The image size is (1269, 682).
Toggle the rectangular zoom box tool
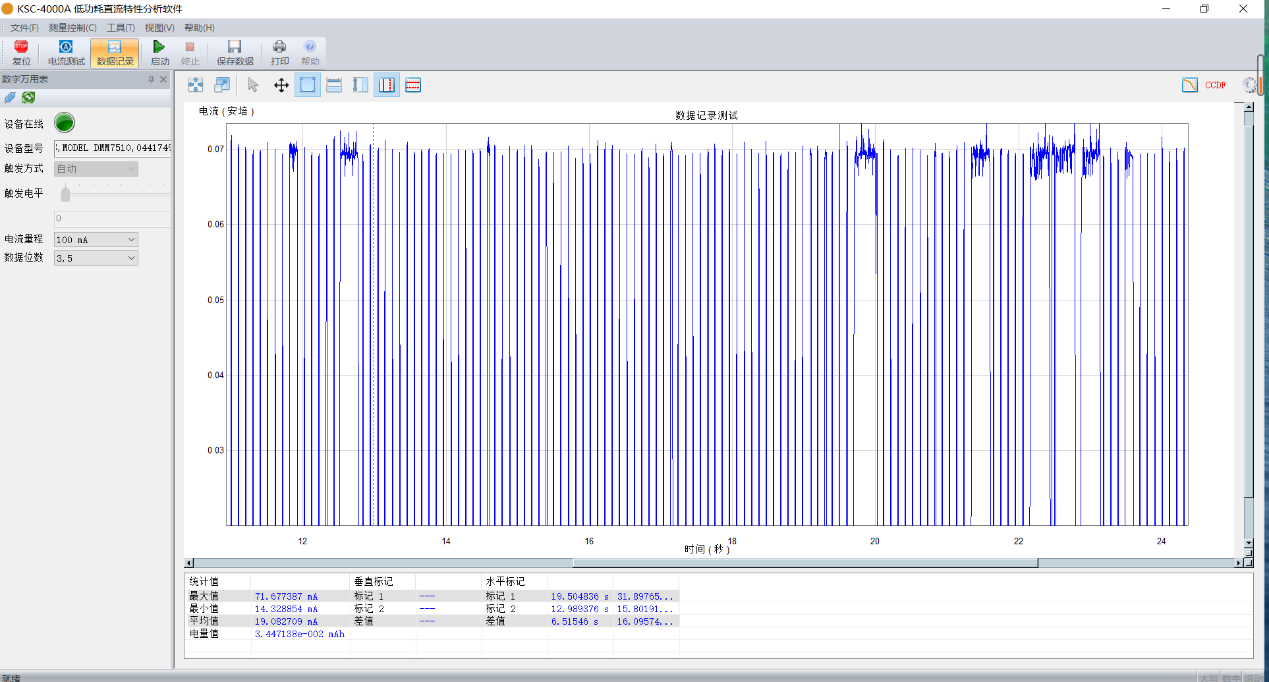pyautogui.click(x=308, y=85)
